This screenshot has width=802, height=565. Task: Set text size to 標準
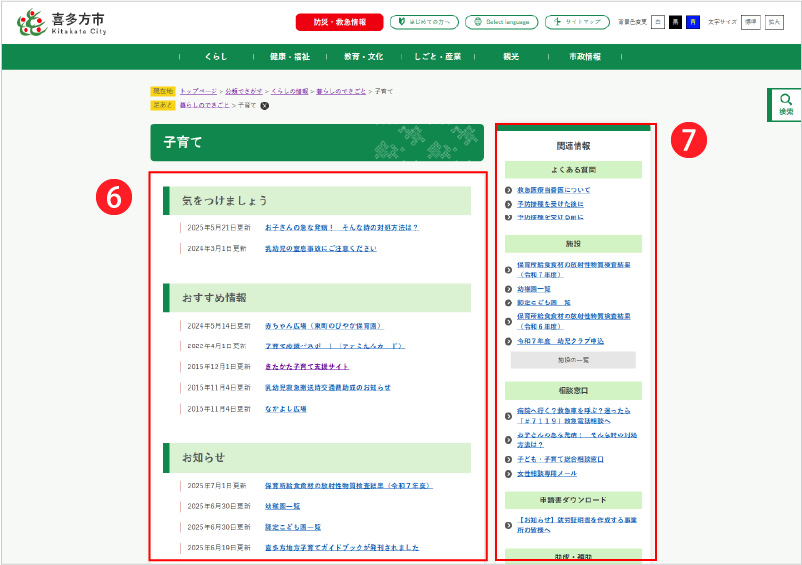[x=750, y=22]
